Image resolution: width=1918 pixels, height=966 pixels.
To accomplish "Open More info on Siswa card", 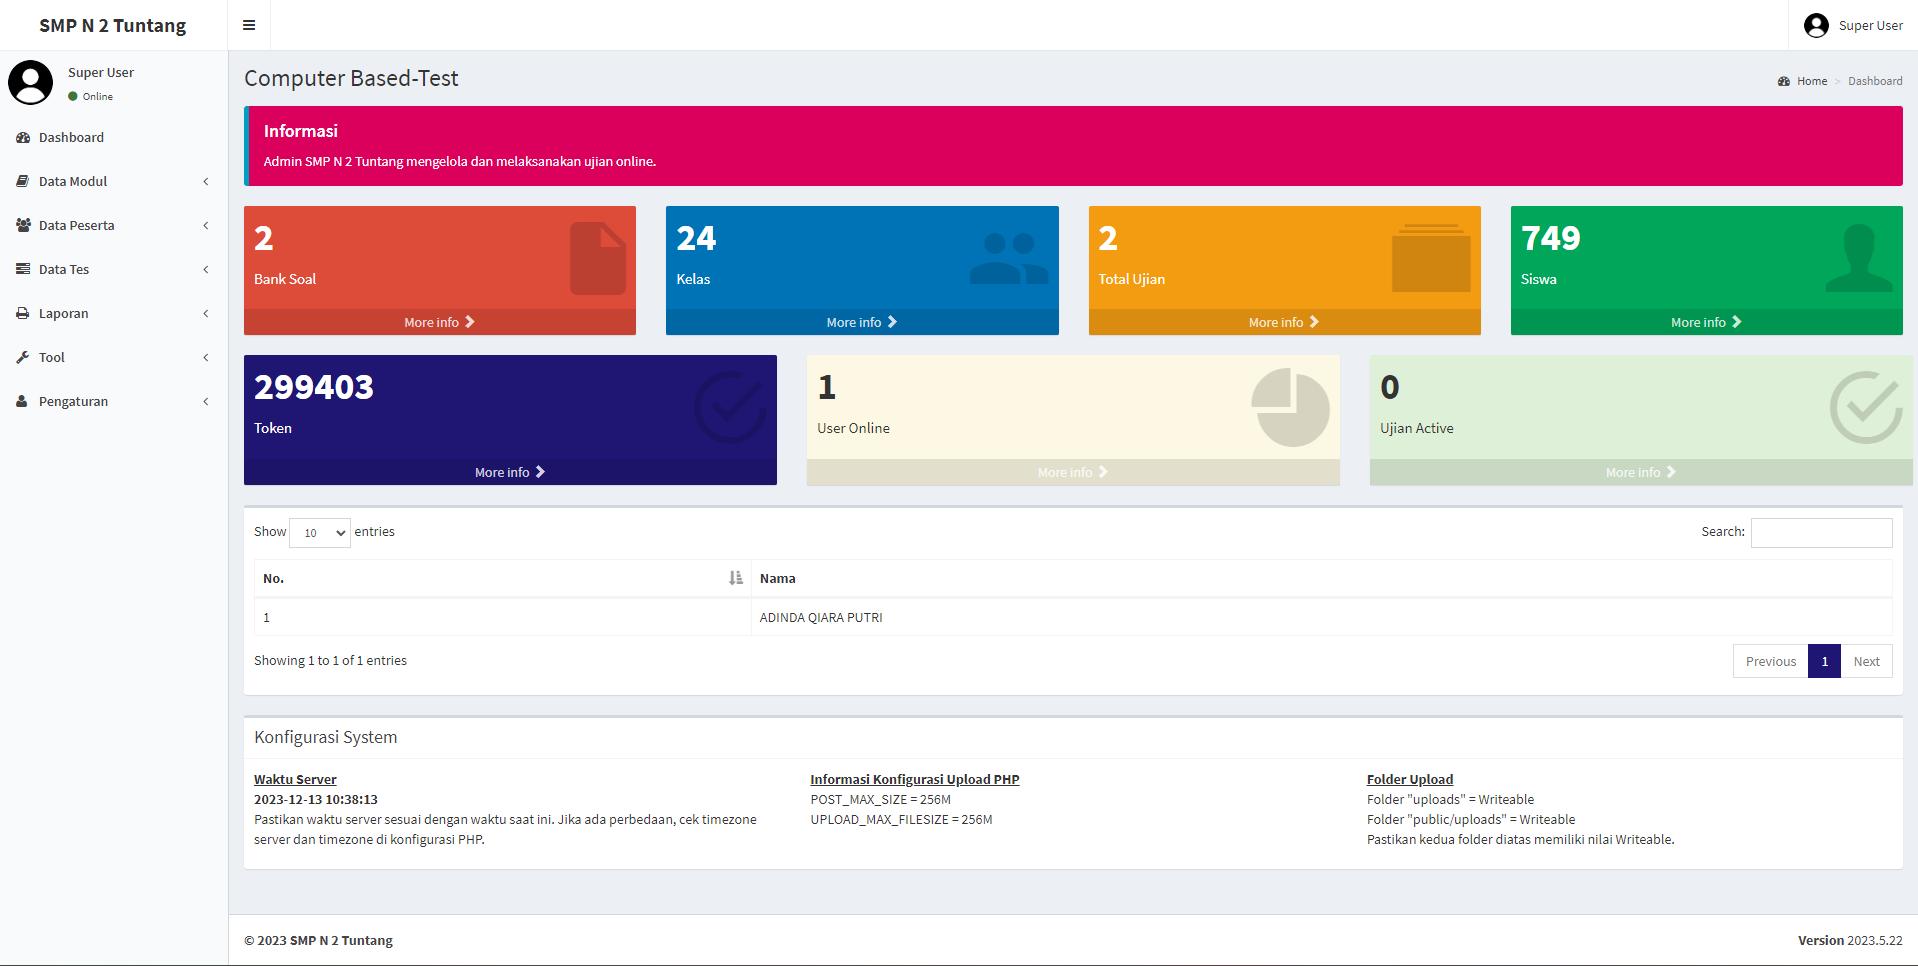I will (x=1706, y=322).
